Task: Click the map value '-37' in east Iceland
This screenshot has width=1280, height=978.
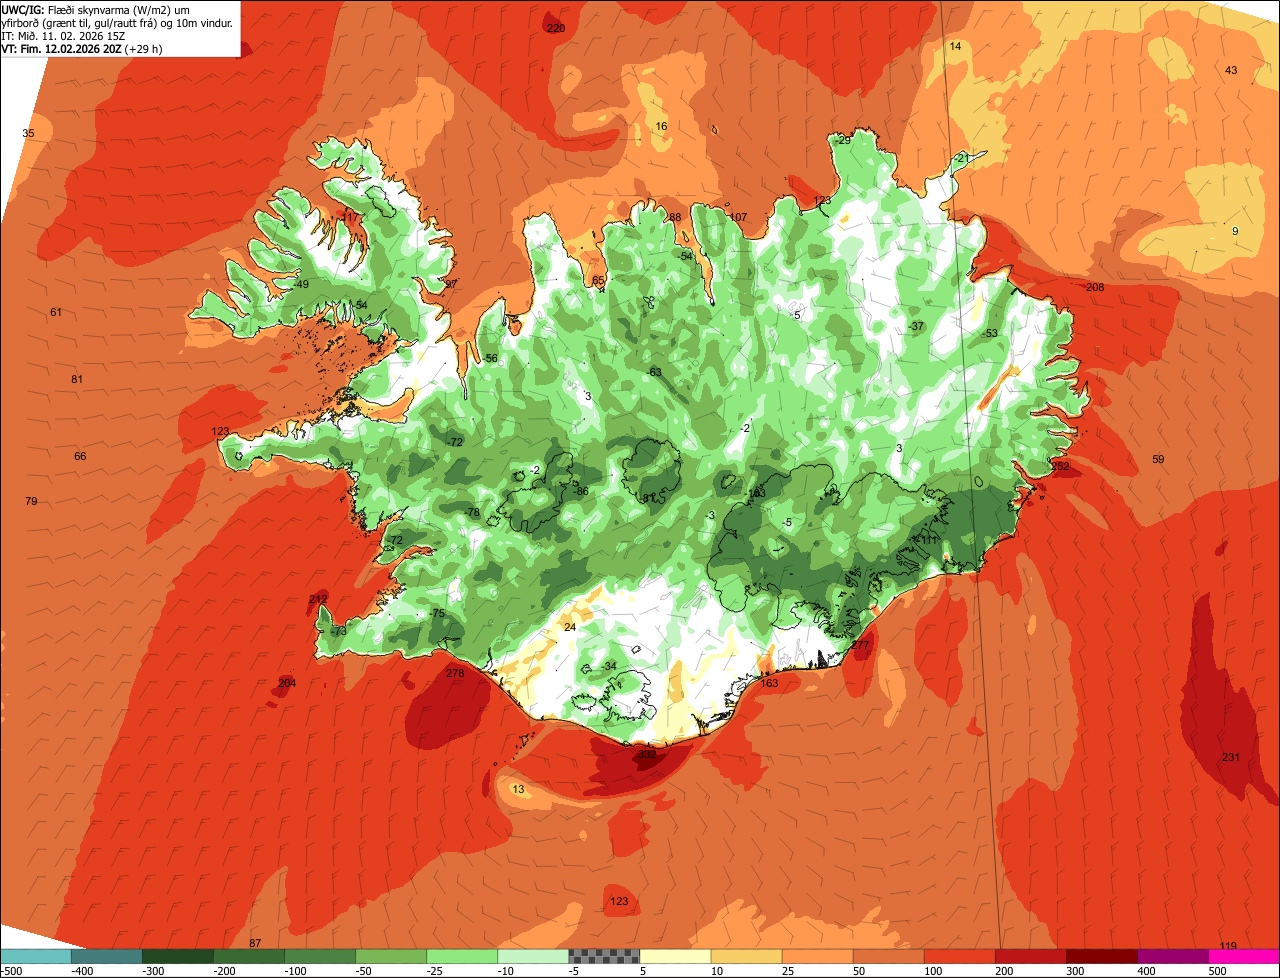Action: (x=916, y=326)
